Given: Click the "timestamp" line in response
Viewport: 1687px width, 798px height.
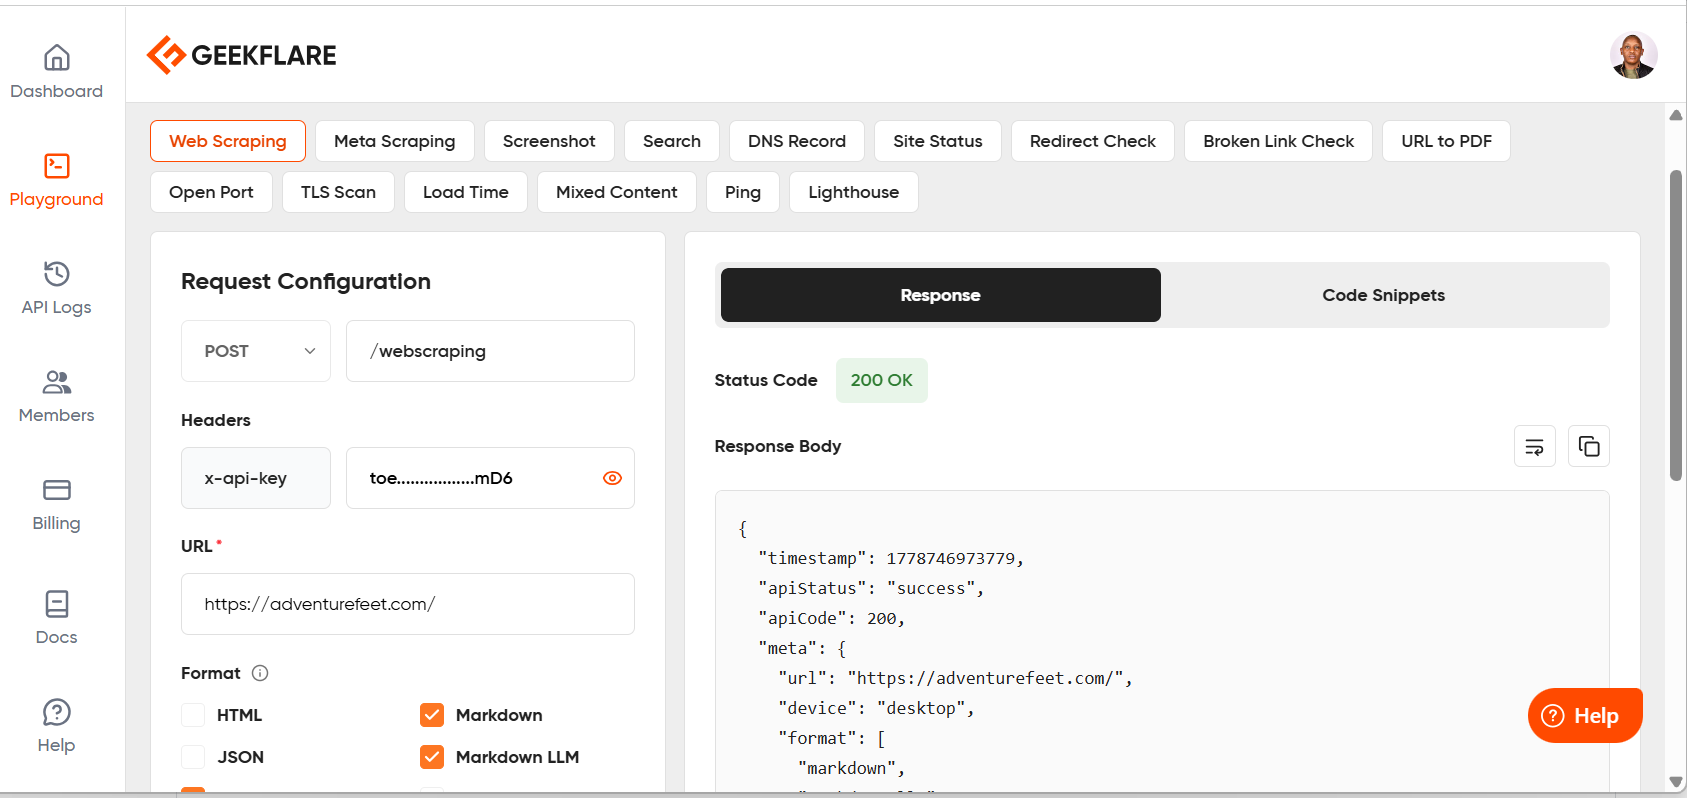Looking at the screenshot, I should coord(891,558).
